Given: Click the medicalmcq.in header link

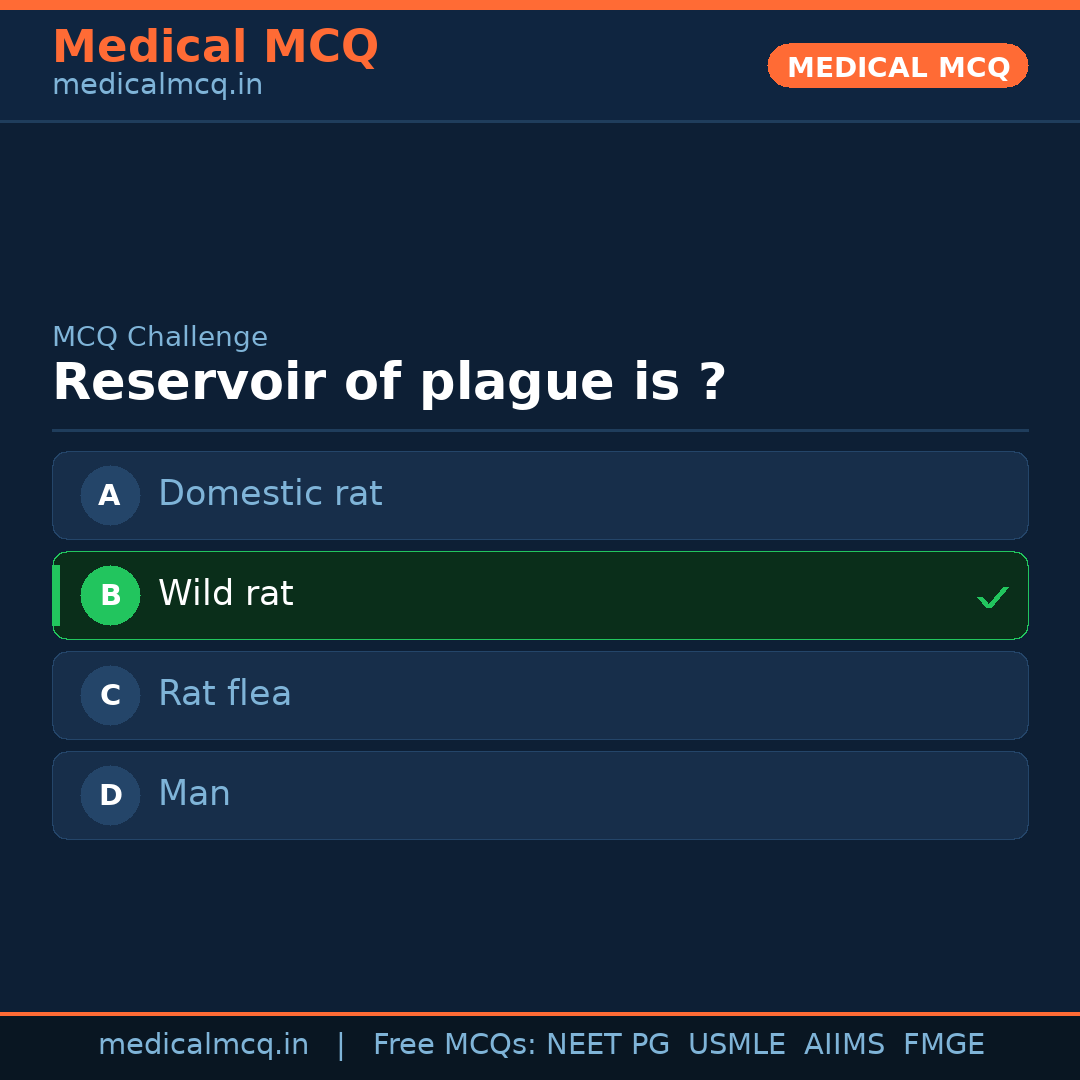Looking at the screenshot, I should [157, 85].
